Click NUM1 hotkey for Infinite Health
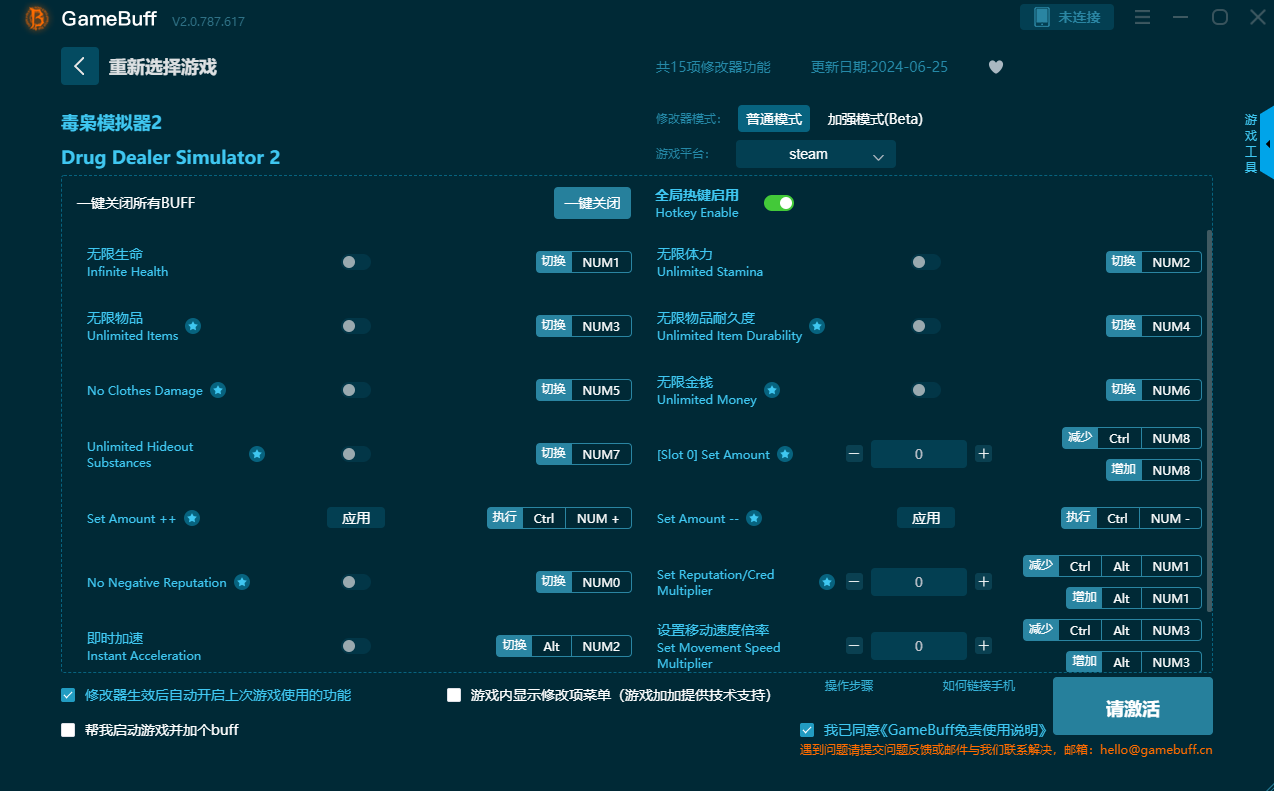1274x791 pixels. (x=601, y=262)
